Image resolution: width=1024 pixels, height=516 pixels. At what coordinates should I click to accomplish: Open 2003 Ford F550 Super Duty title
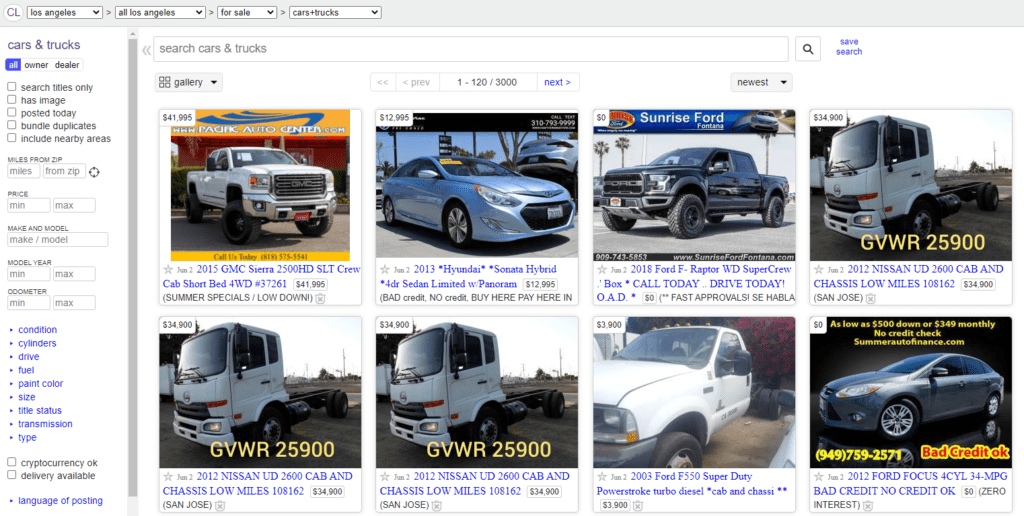click(692, 484)
